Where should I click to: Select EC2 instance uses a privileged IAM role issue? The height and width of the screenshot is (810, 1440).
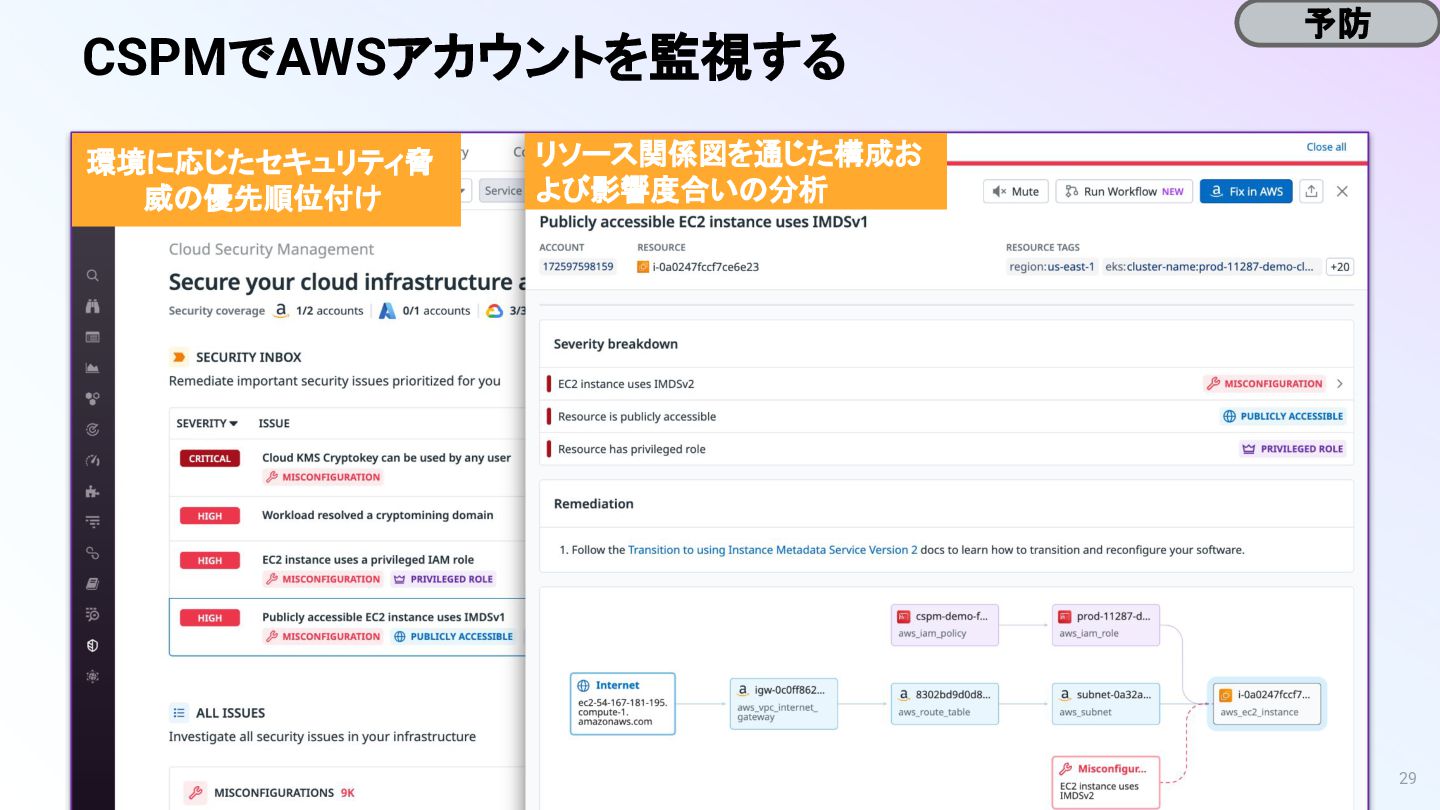point(347,569)
